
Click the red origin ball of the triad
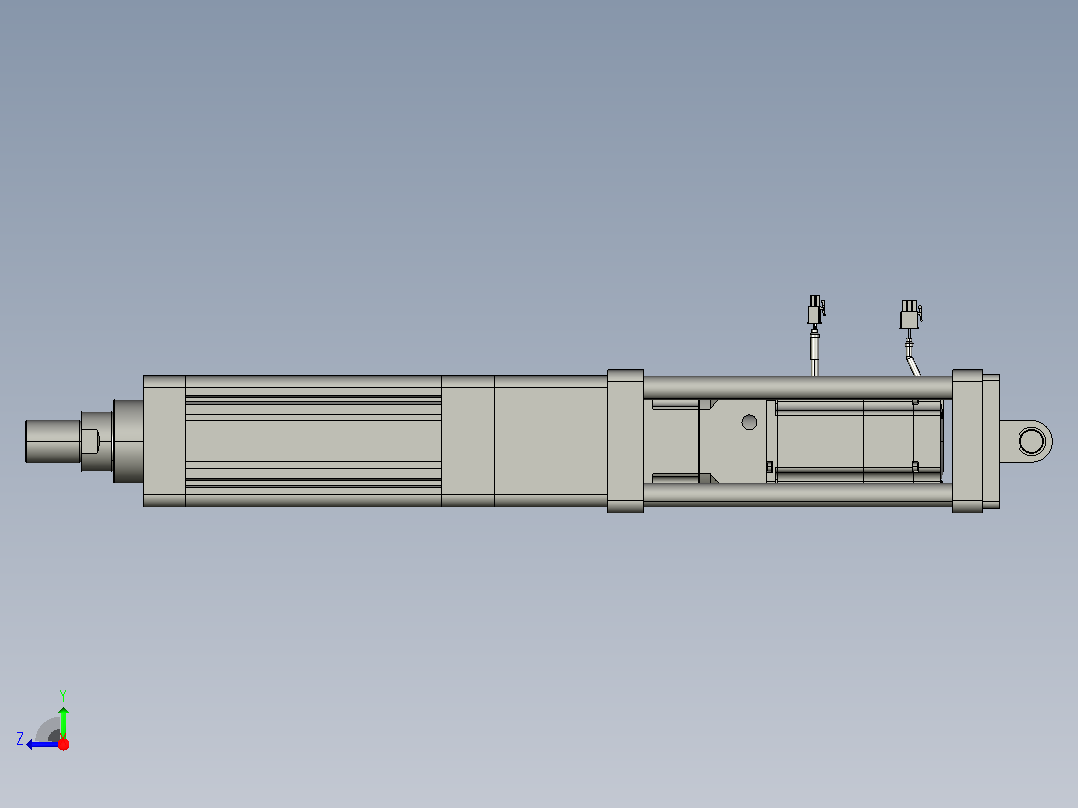63,744
